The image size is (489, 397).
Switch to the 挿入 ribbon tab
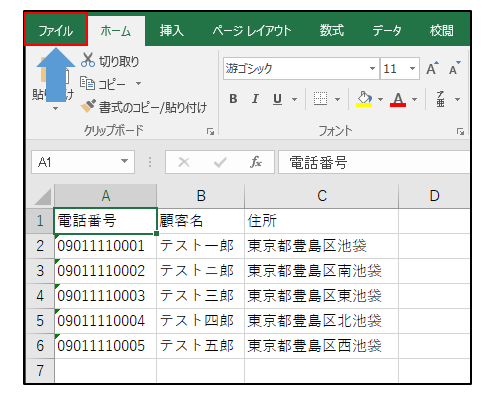pos(172,31)
